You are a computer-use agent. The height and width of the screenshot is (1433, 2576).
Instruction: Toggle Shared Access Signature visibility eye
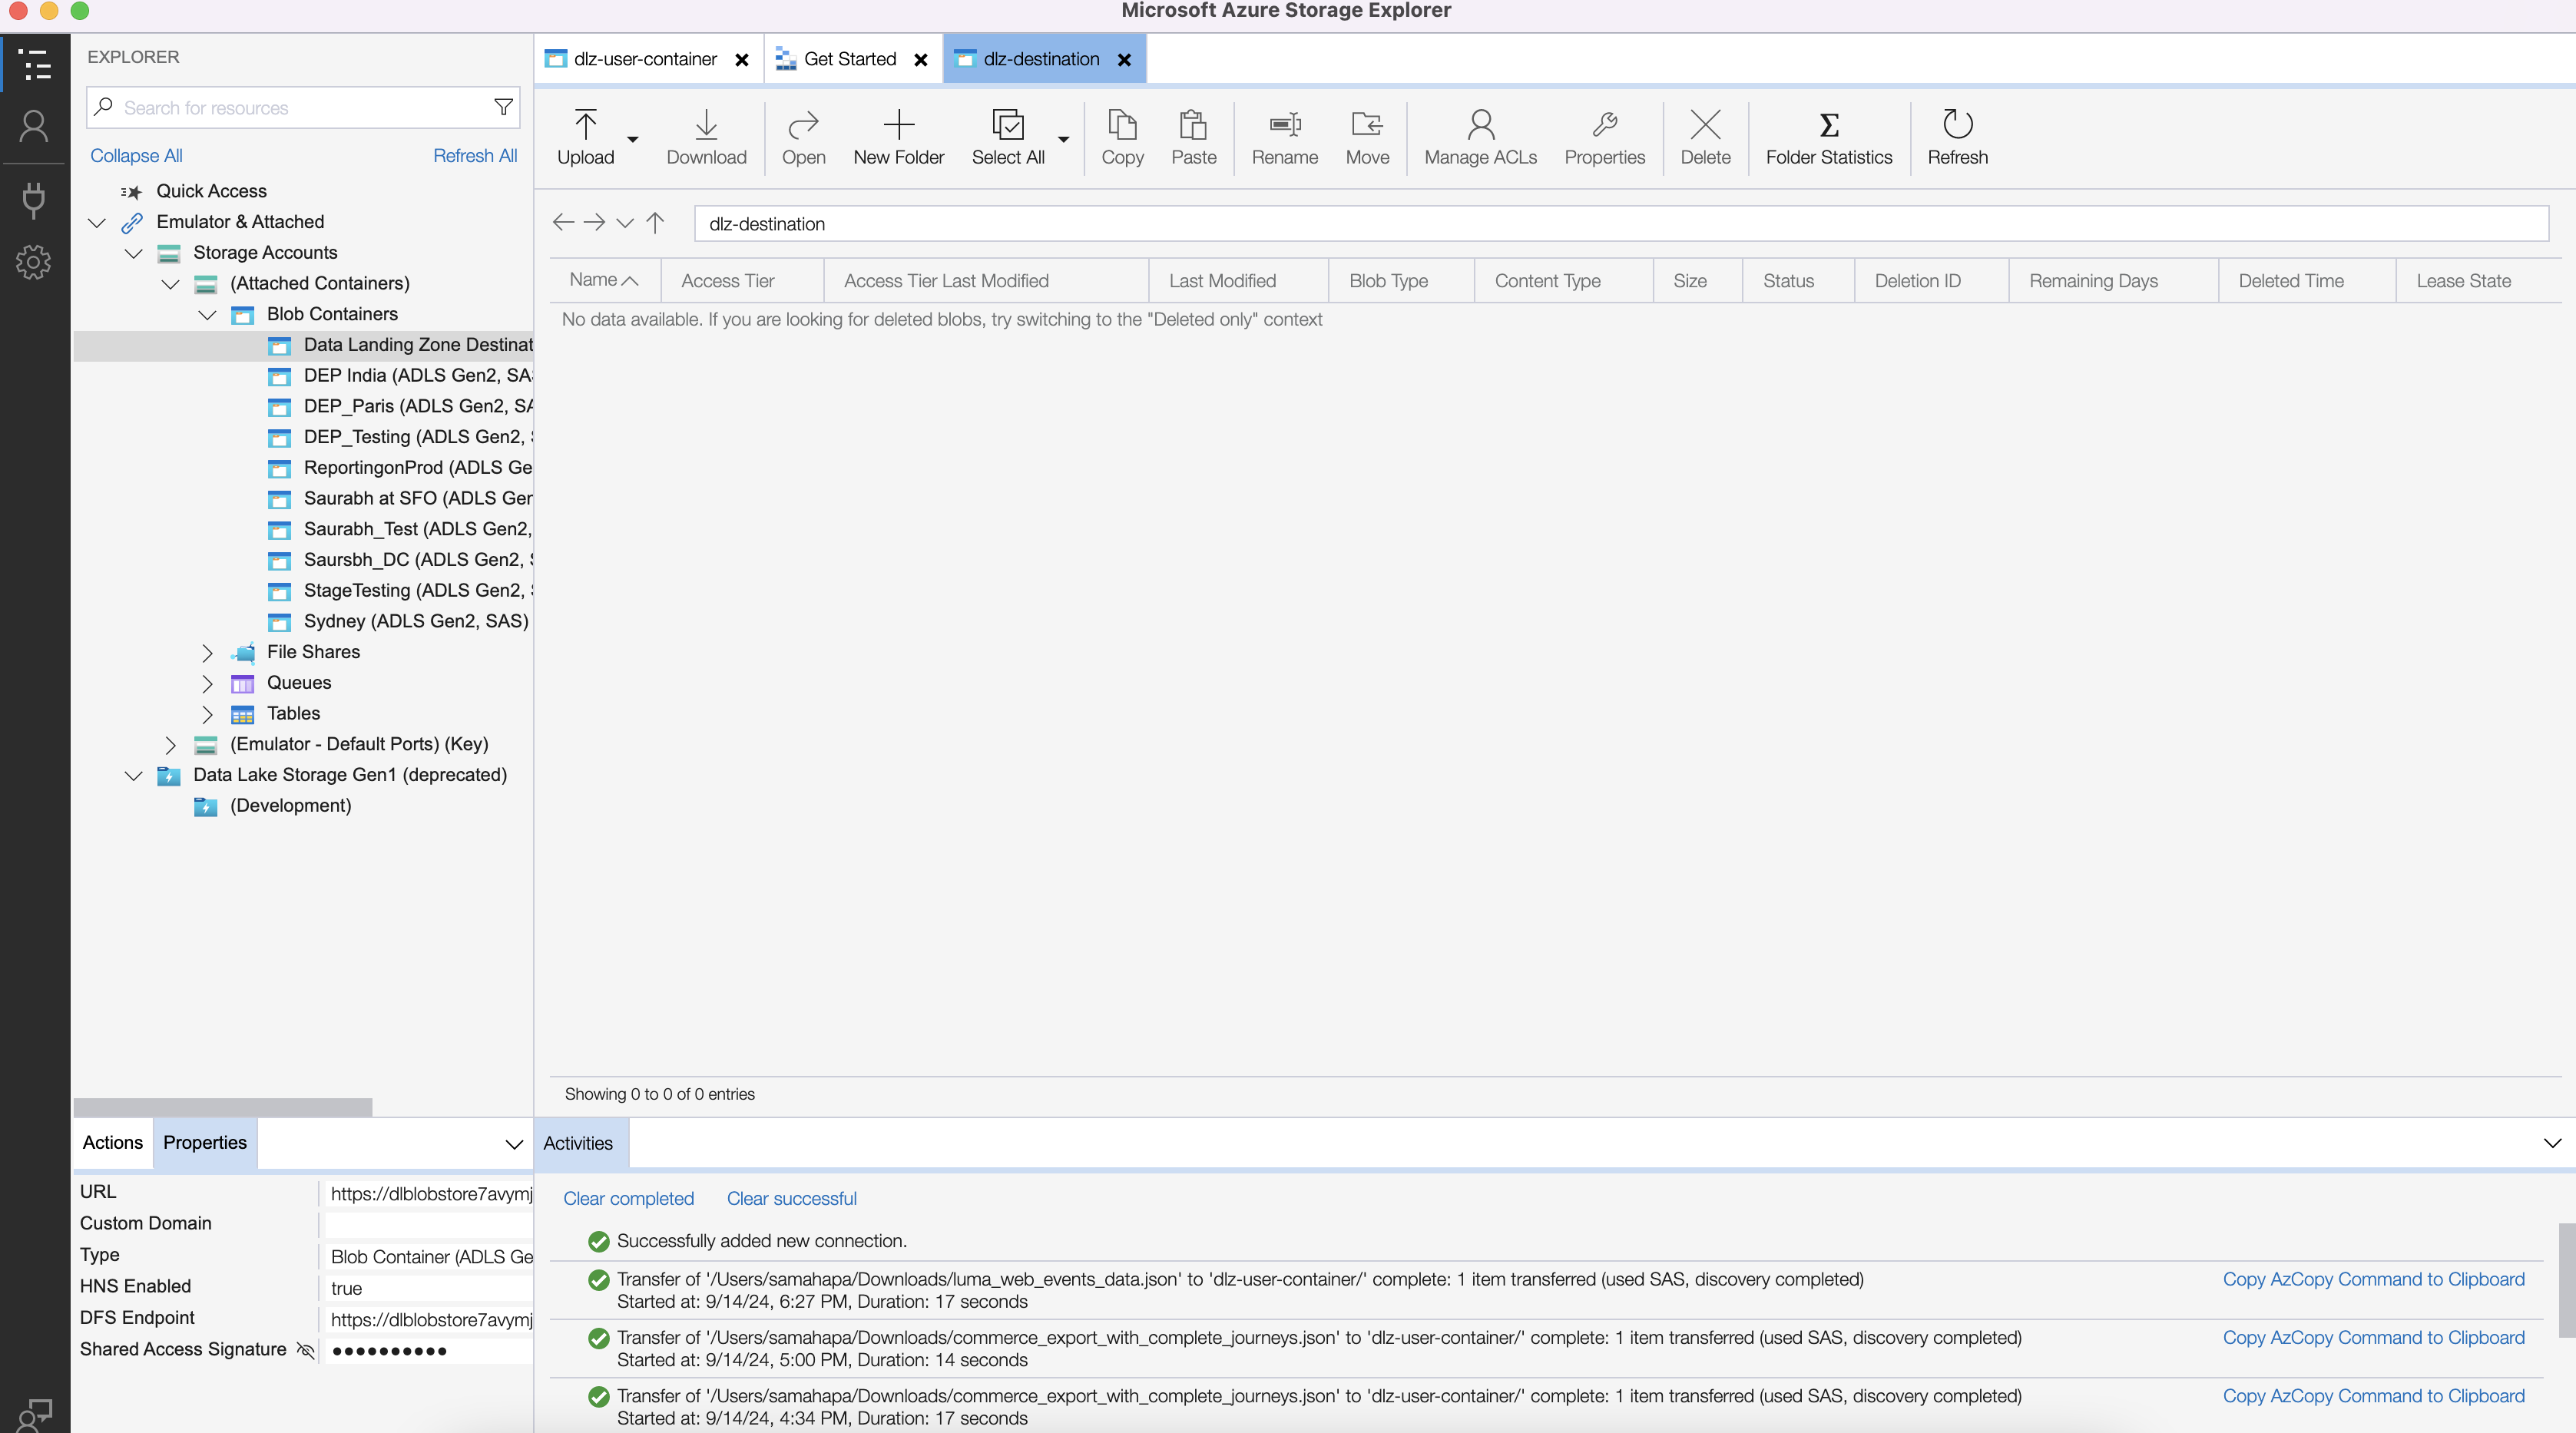pyautogui.click(x=306, y=1350)
